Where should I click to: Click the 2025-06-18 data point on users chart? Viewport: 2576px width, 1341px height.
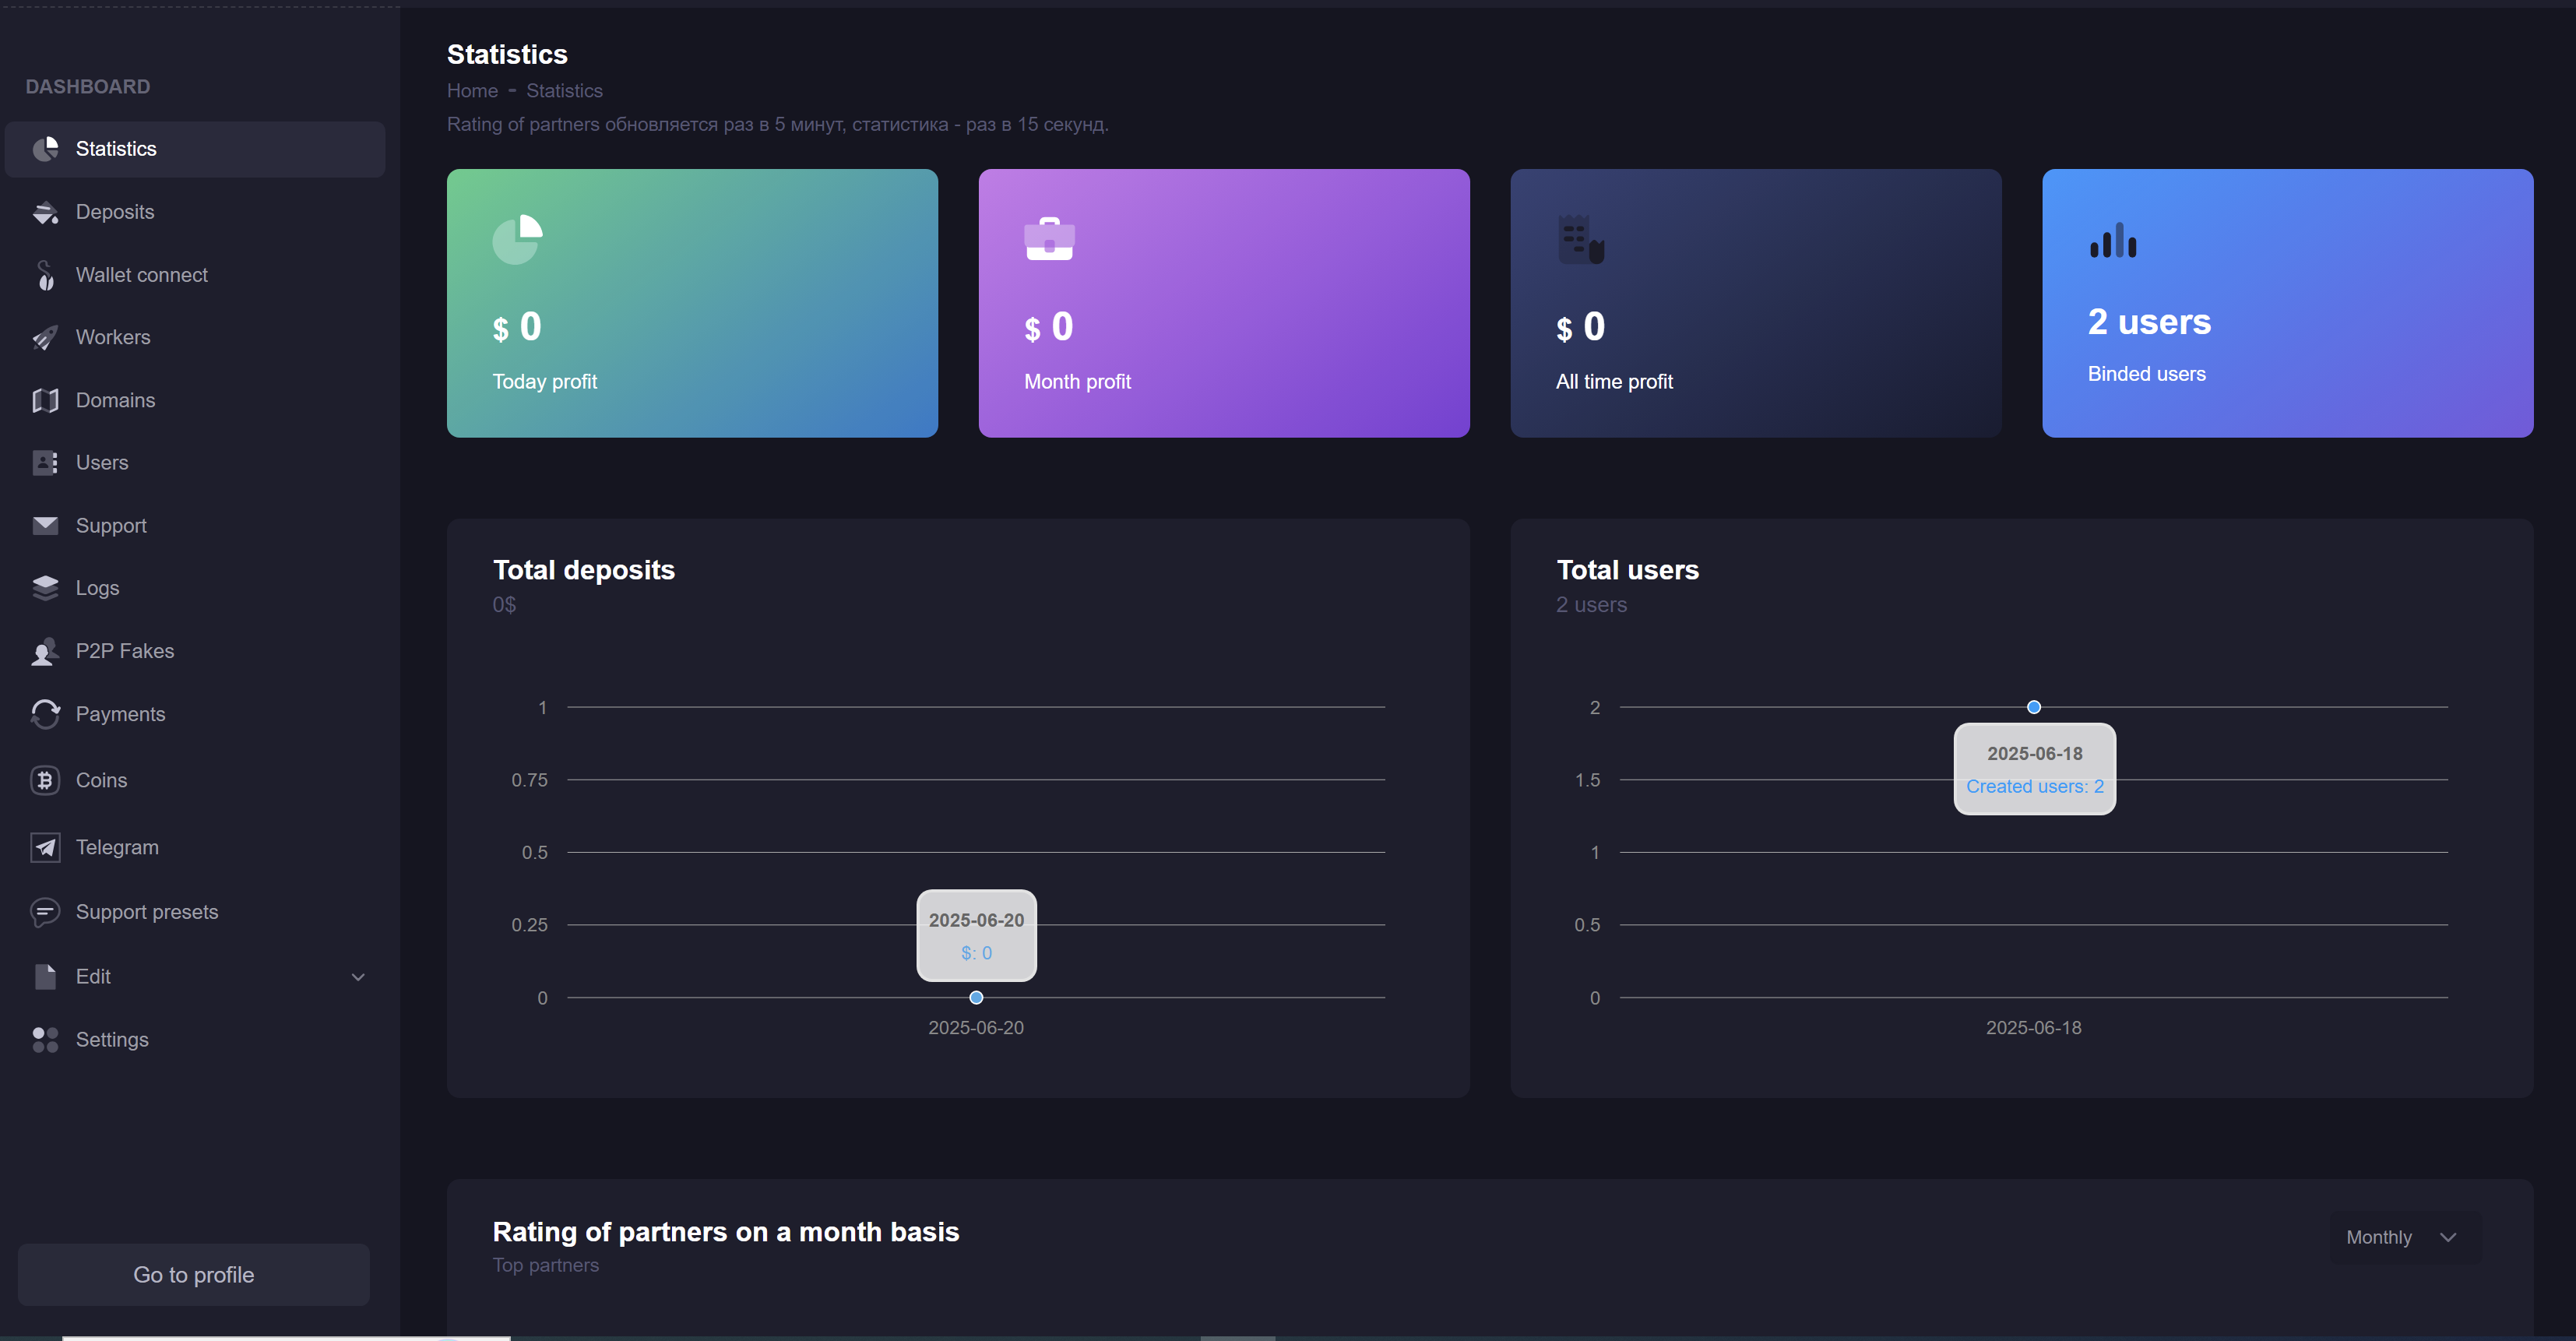[2033, 707]
